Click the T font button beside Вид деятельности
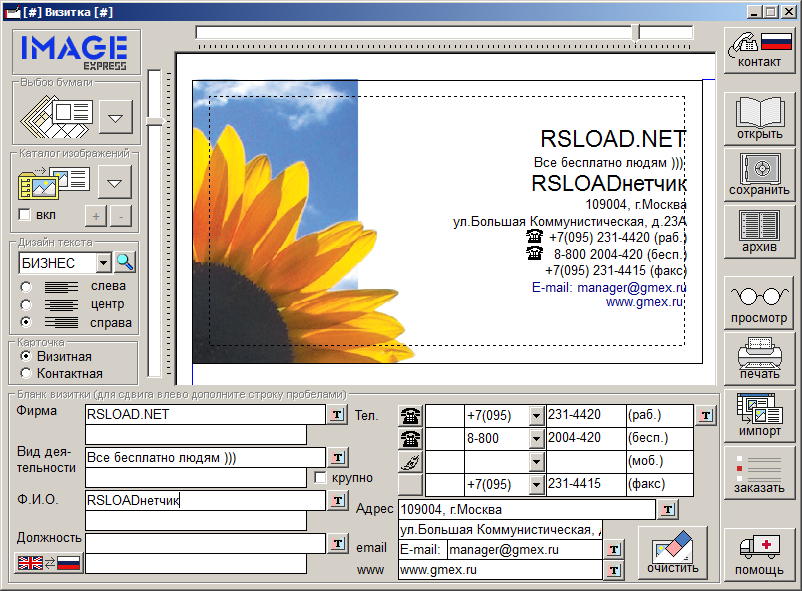 337,457
